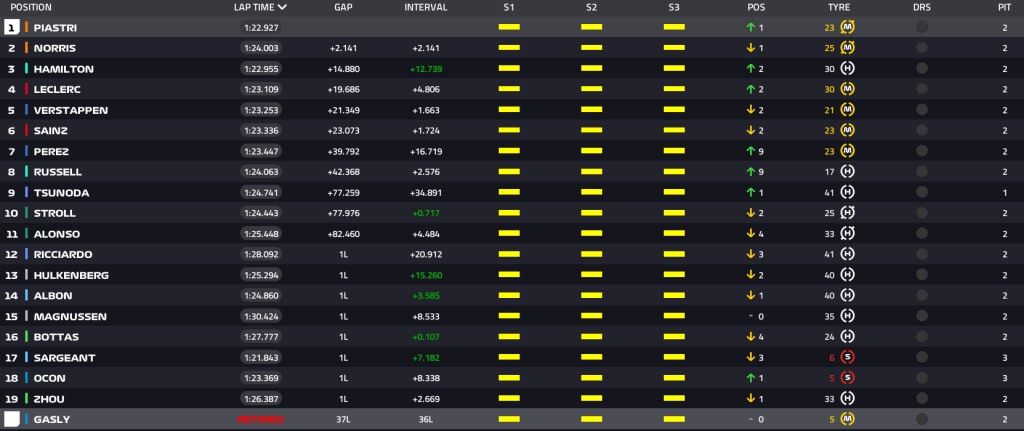Click Perez's green position-gained arrow

point(750,152)
